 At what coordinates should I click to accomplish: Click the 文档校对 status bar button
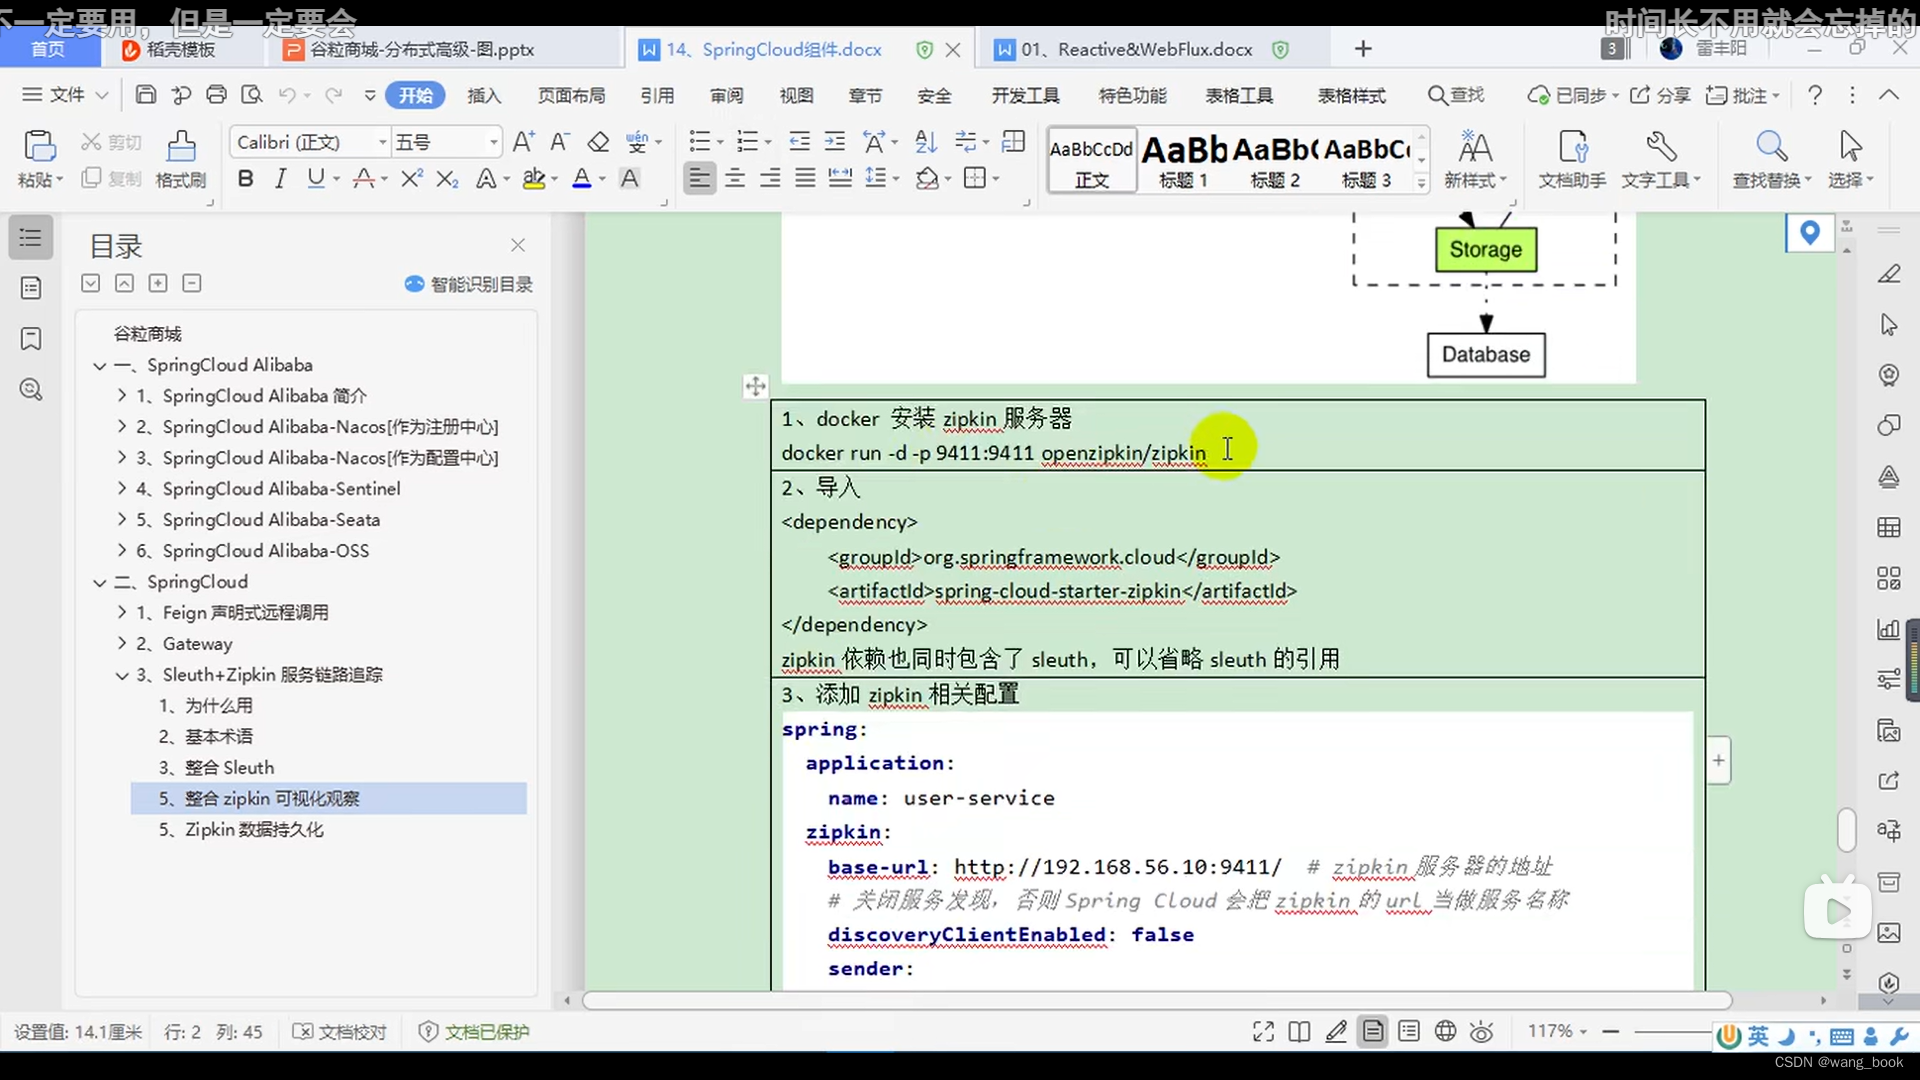[340, 1032]
